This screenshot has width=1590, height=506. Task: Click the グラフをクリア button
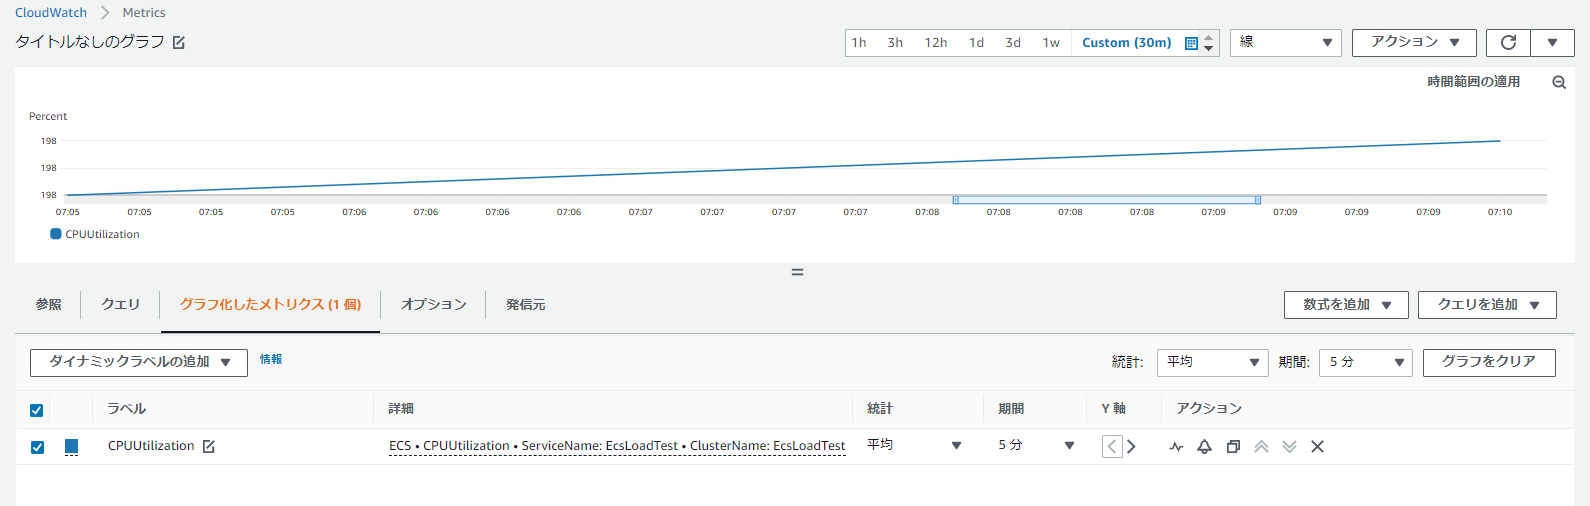click(x=1488, y=362)
